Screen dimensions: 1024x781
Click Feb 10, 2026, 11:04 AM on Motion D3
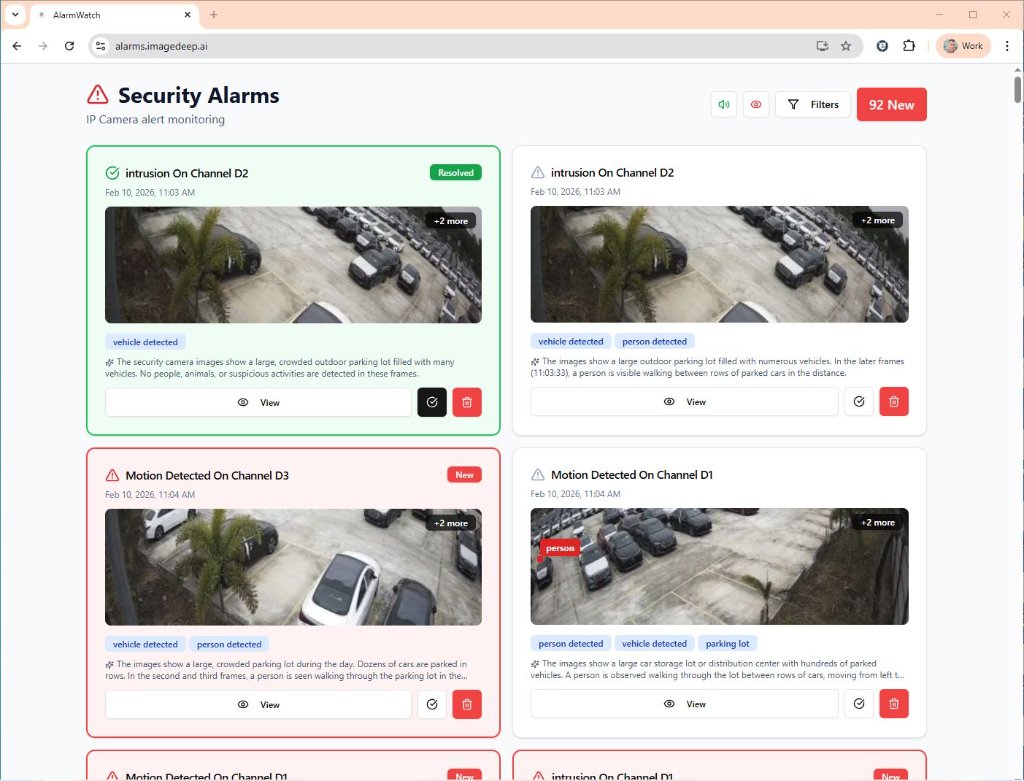pyautogui.click(x=150, y=495)
